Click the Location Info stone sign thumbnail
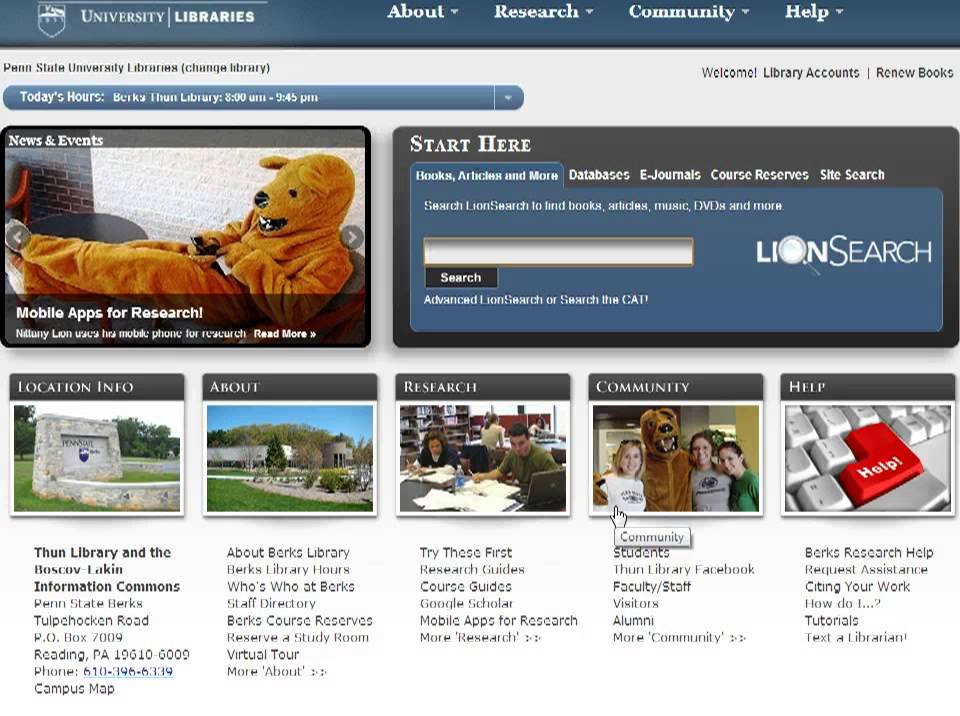This screenshot has height=716, width=960. pyautogui.click(x=97, y=458)
